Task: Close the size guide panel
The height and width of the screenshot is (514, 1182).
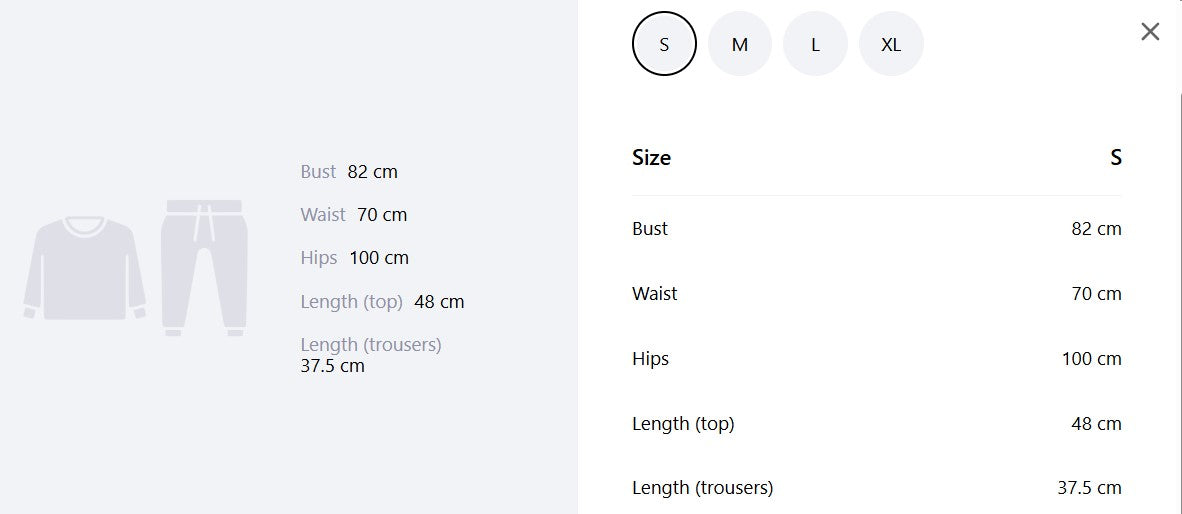Action: click(x=1150, y=32)
